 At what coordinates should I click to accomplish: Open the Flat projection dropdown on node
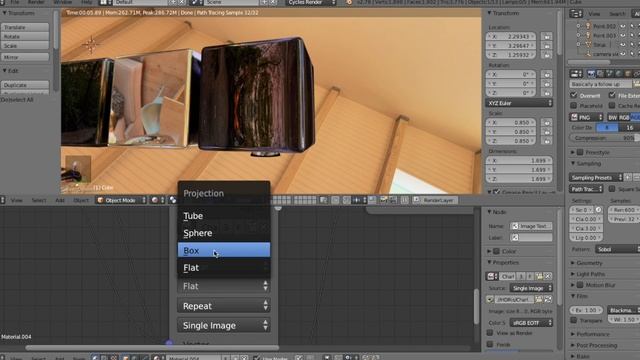[x=224, y=286]
